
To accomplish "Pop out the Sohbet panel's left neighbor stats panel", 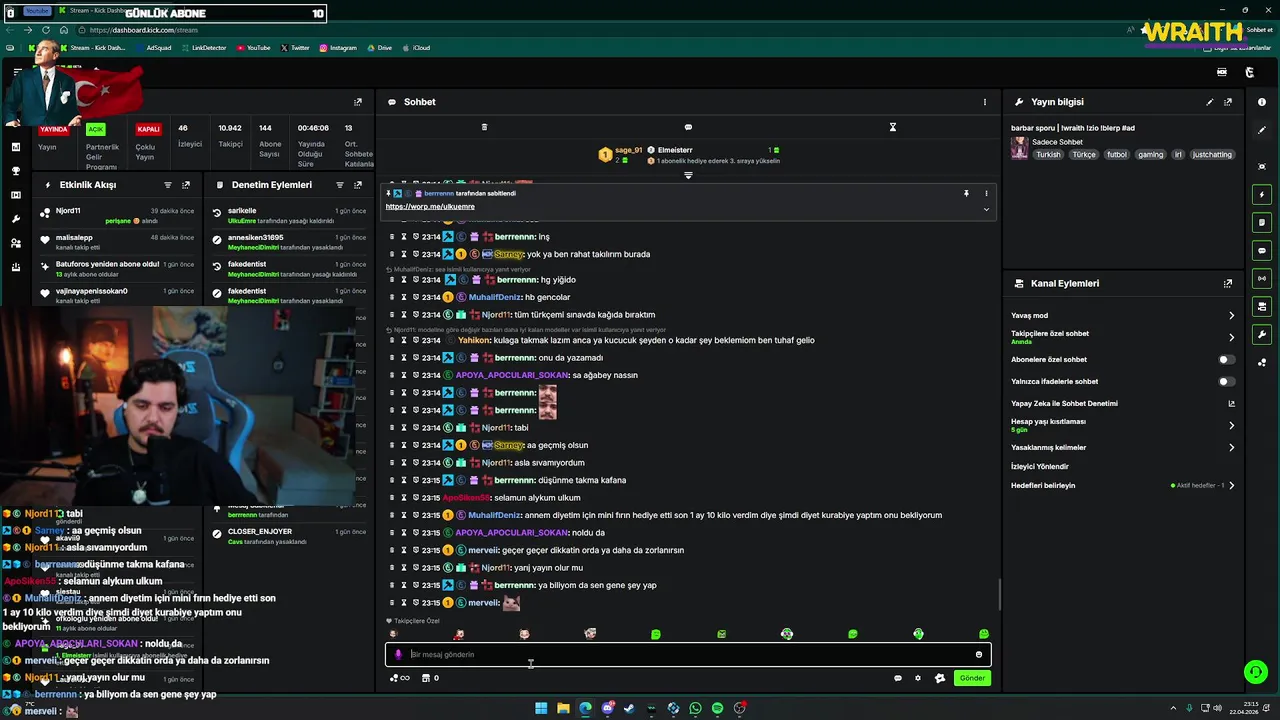I will click(x=358, y=102).
